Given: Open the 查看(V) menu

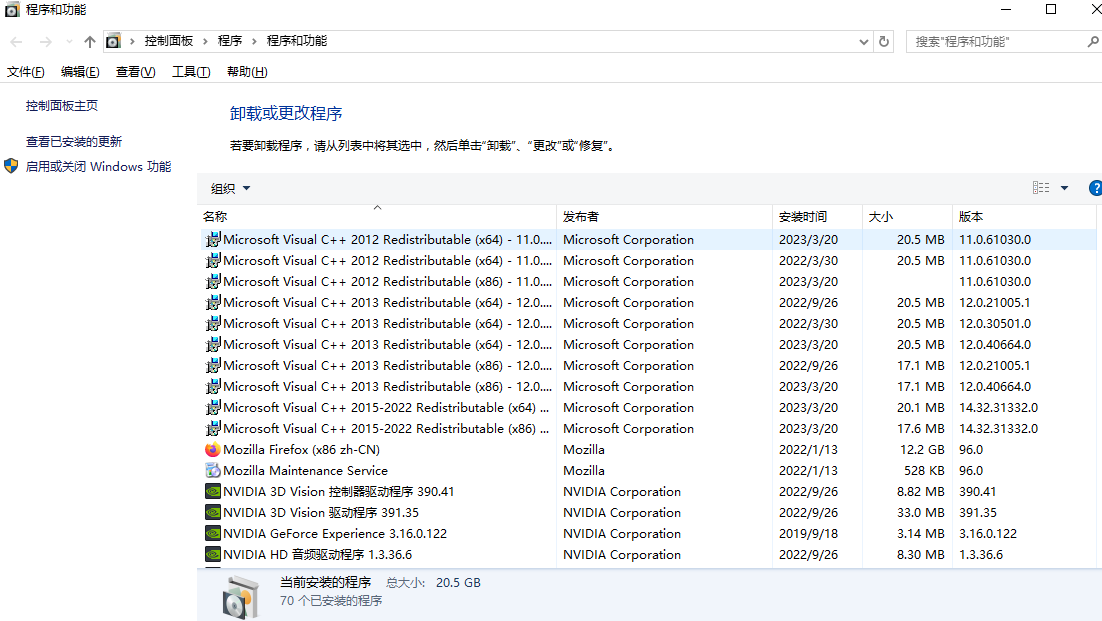Looking at the screenshot, I should (x=136, y=72).
